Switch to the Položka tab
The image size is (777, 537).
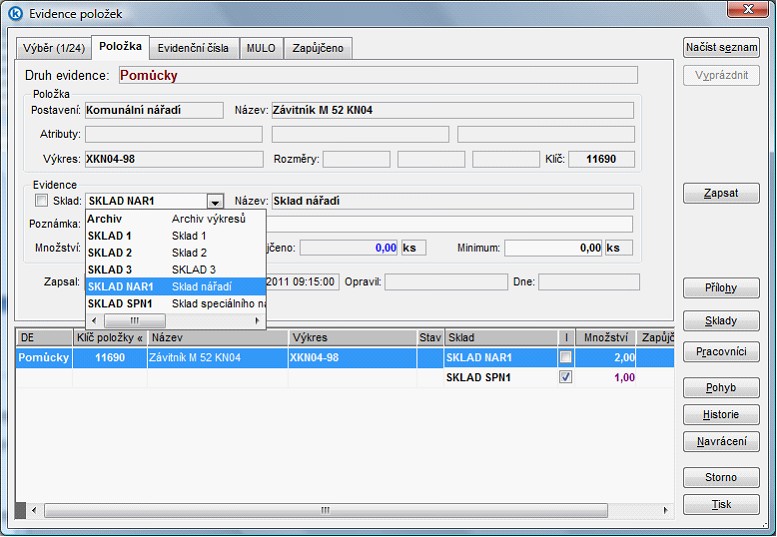[x=120, y=47]
